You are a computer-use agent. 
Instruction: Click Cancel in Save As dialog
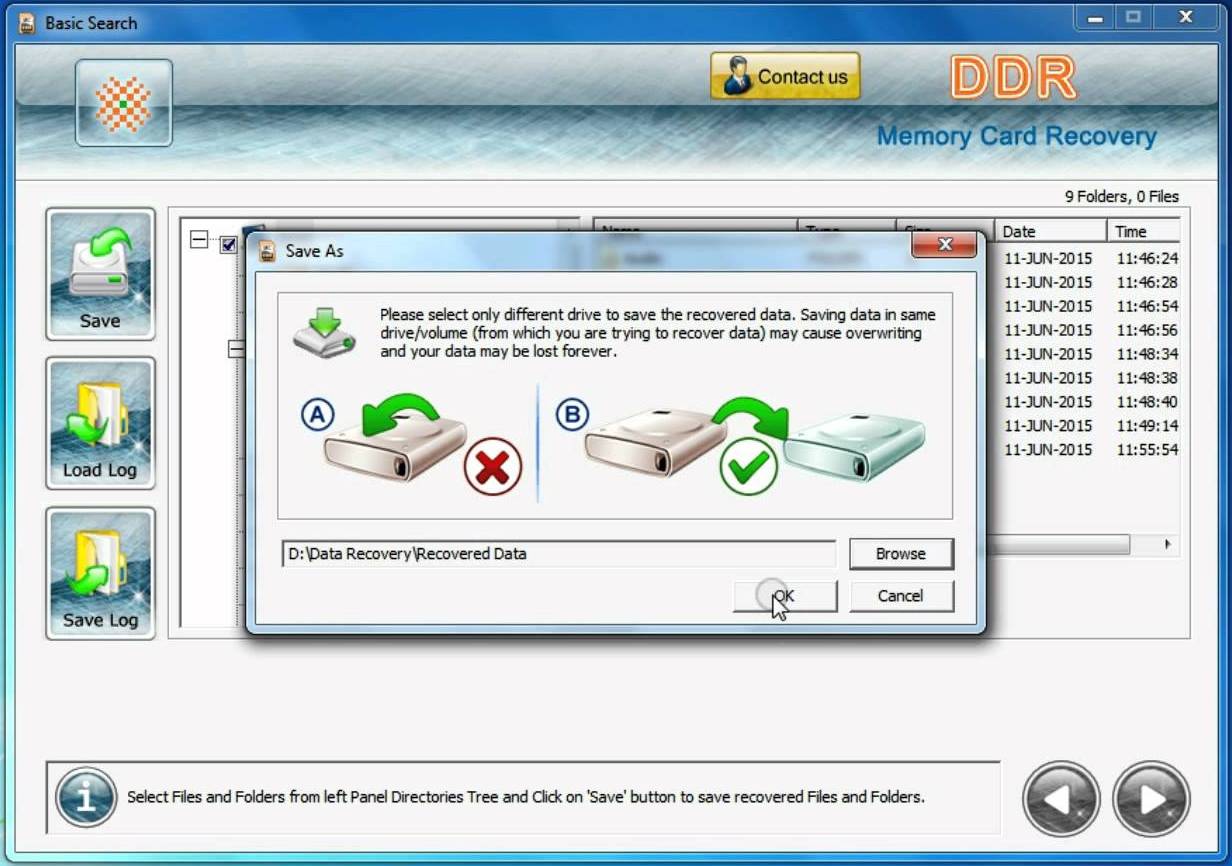coord(901,596)
